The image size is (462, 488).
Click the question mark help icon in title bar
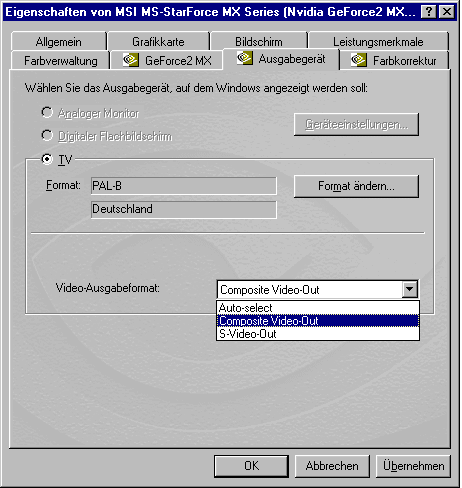coord(429,12)
